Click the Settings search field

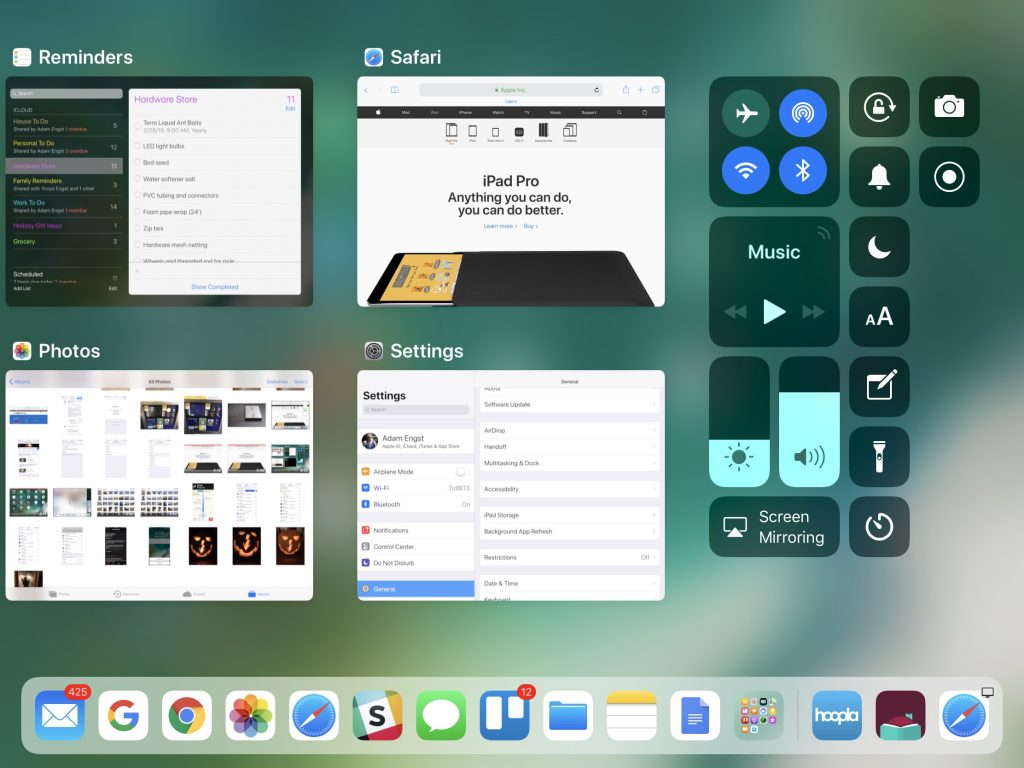pos(416,409)
